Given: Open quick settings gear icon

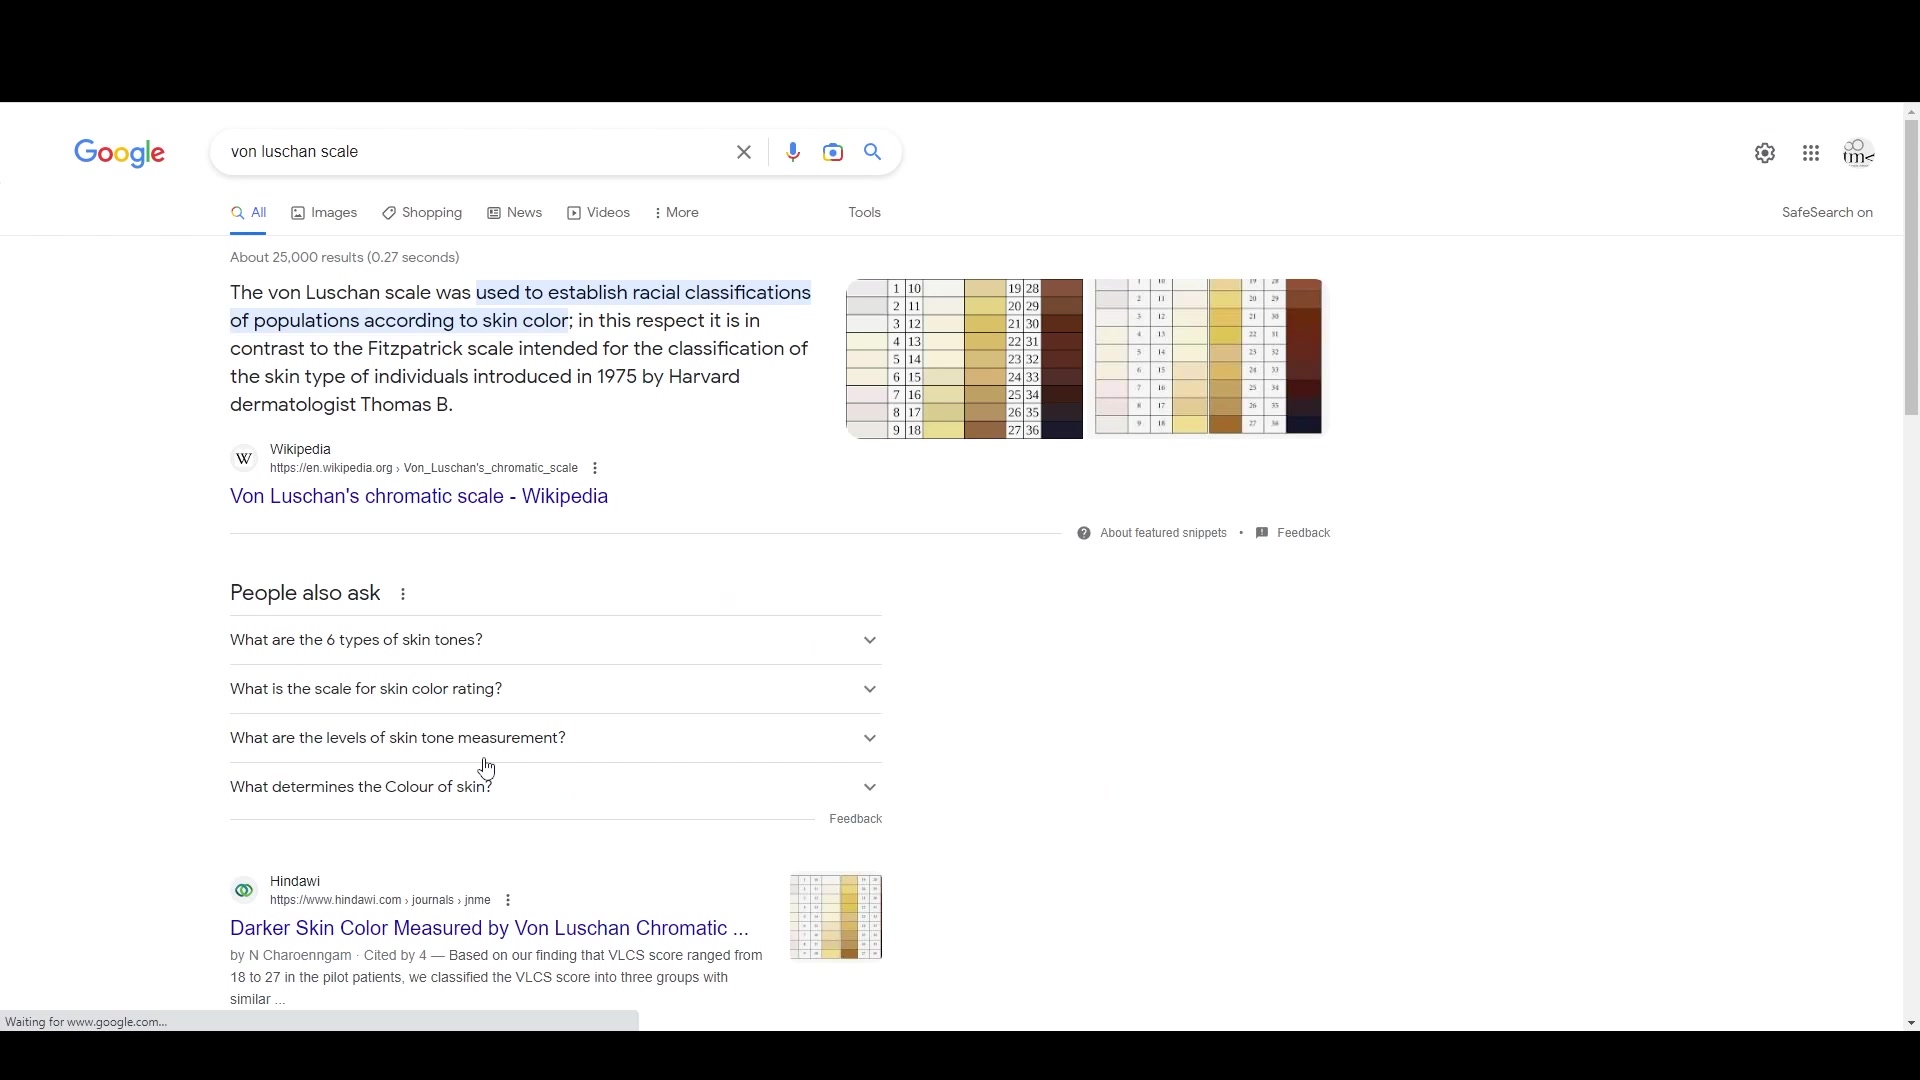Looking at the screenshot, I should point(1765,153).
